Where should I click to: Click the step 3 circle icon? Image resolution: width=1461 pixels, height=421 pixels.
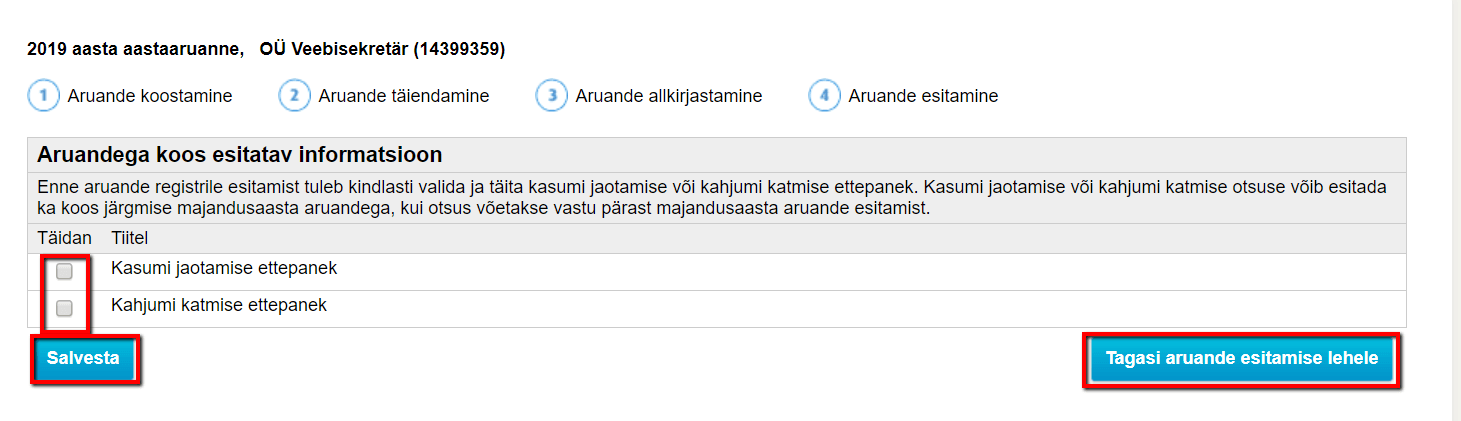(551, 96)
